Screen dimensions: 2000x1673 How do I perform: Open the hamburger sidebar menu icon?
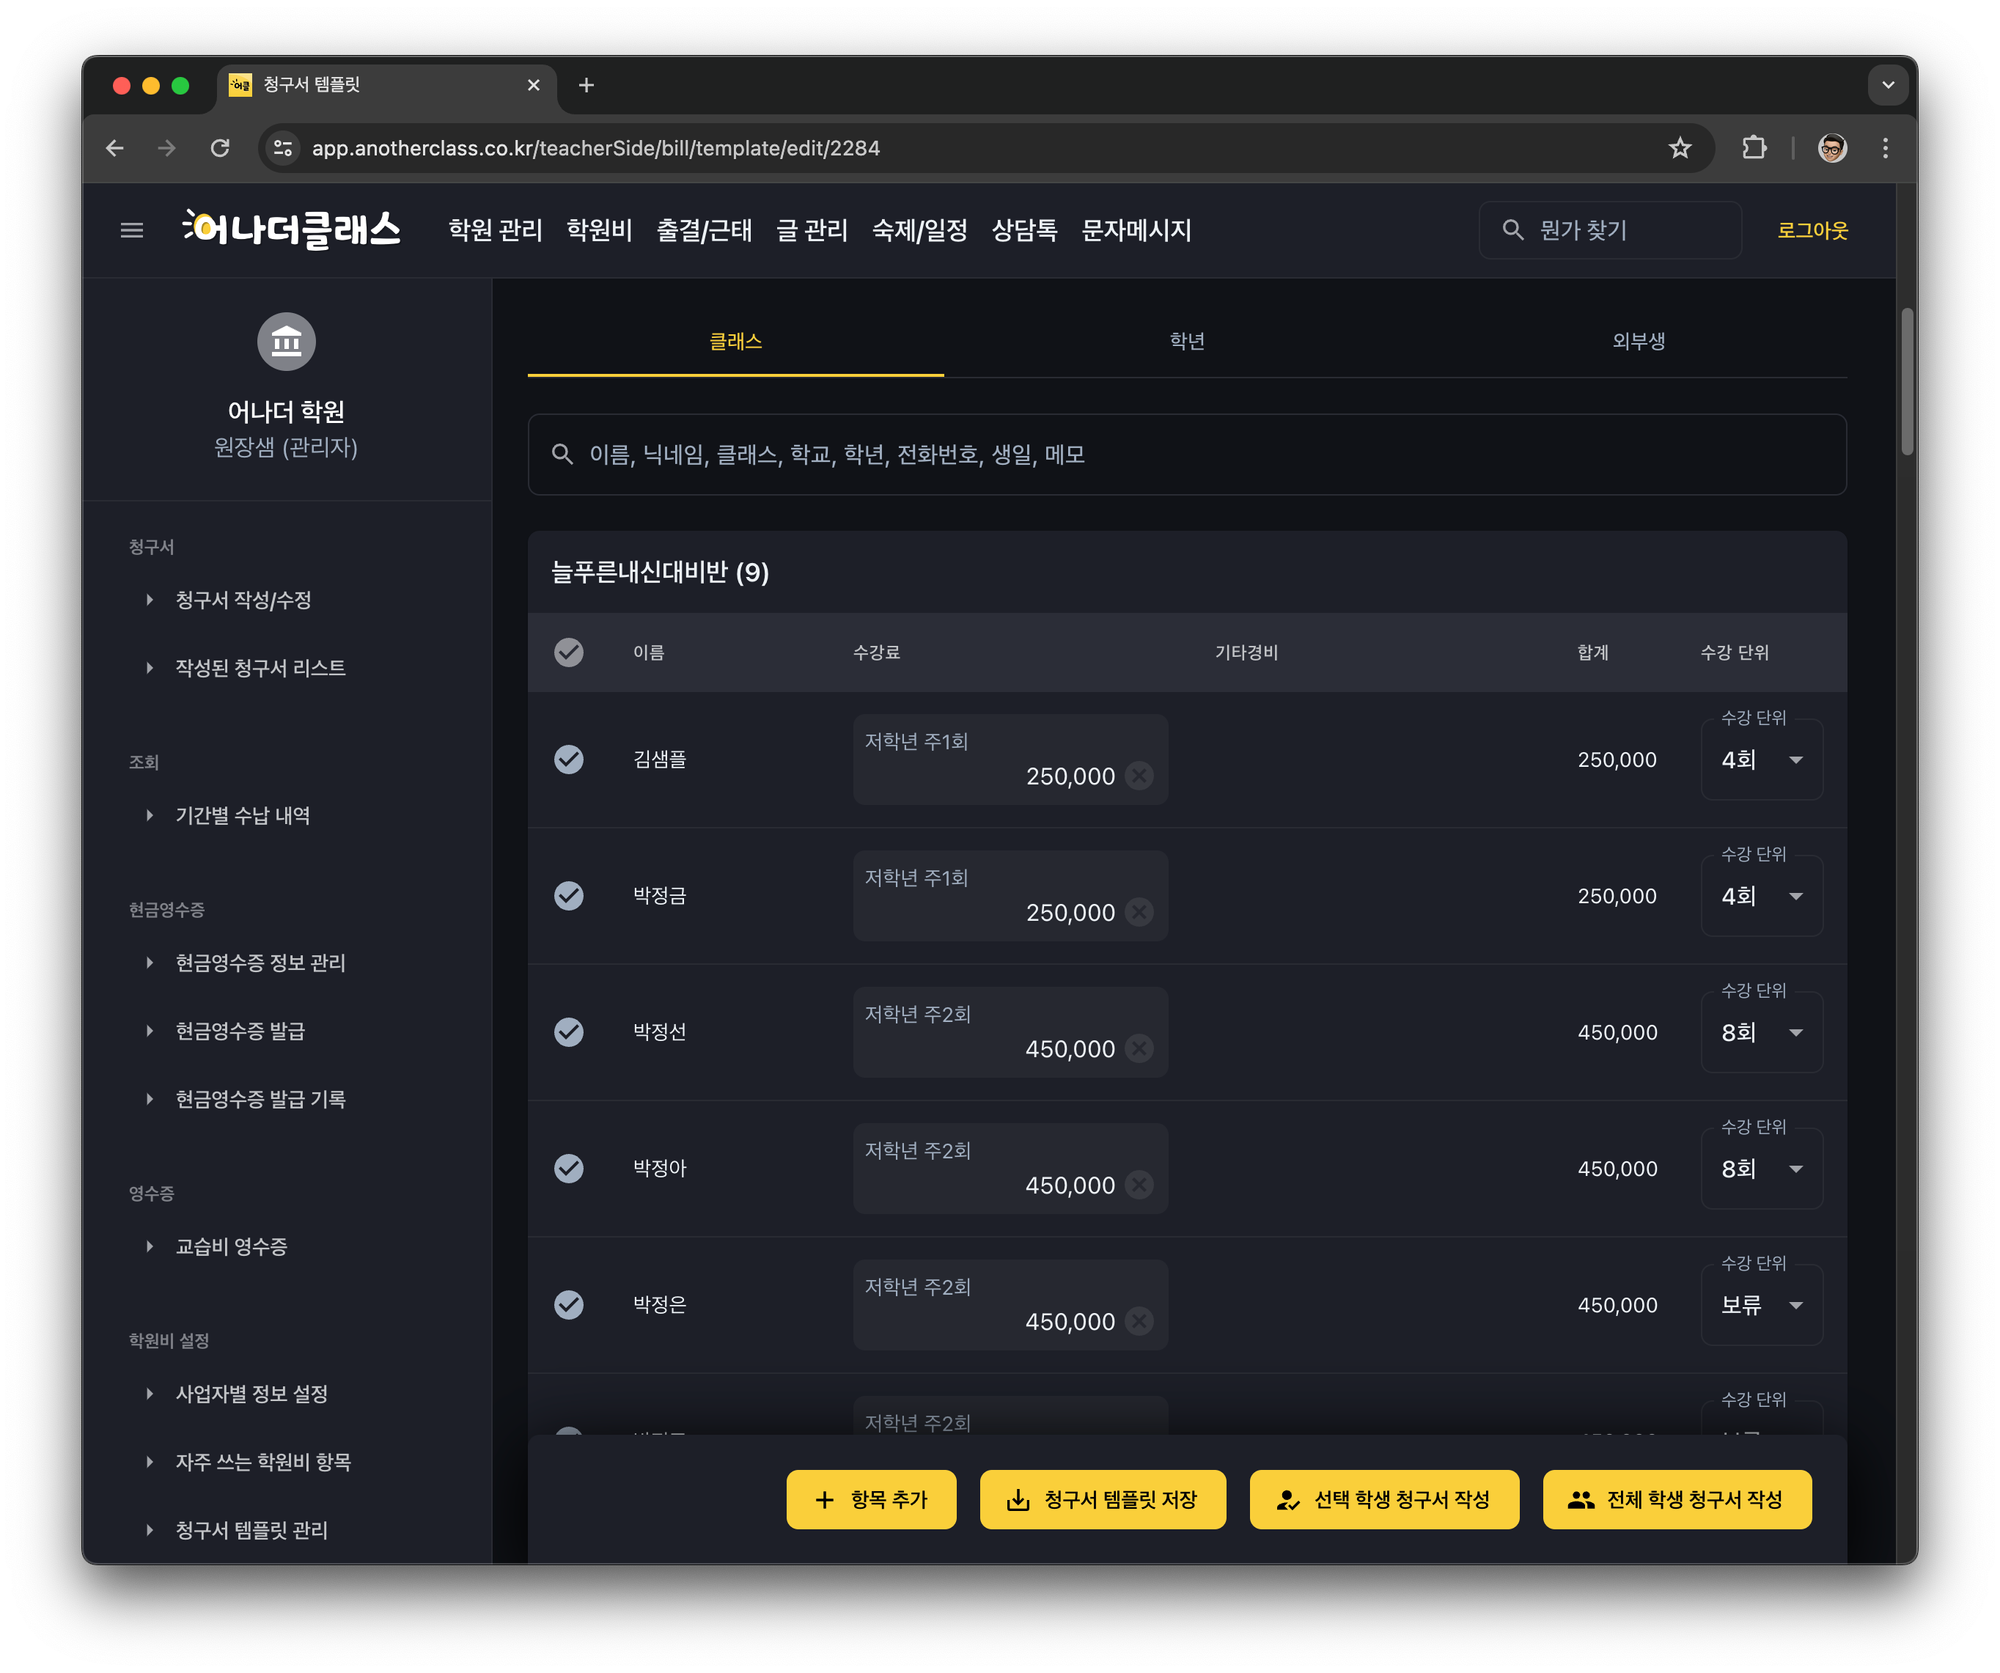click(x=131, y=230)
